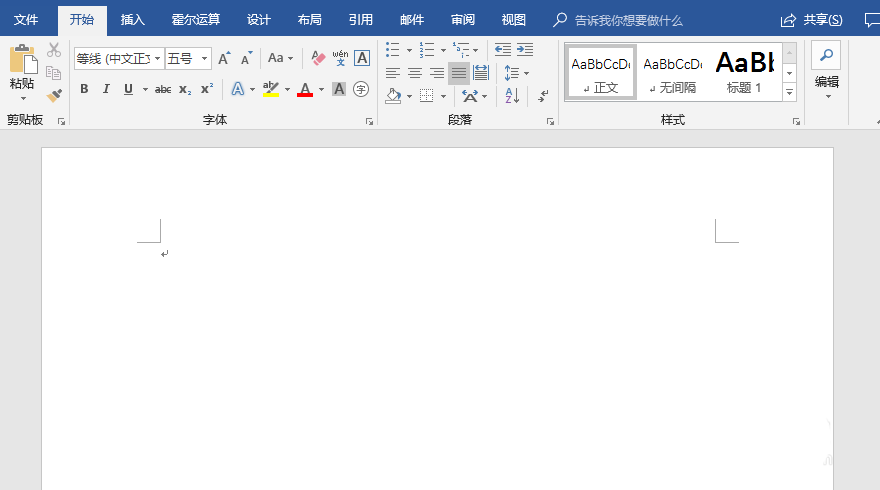
Task: Click the 共享 share button
Action: [x=811, y=20]
